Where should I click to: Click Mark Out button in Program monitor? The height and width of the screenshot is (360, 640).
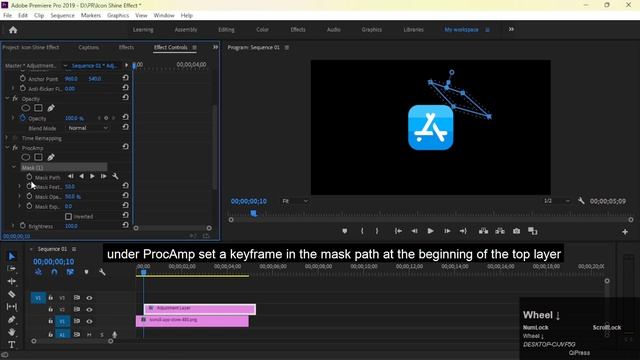coord(377,231)
